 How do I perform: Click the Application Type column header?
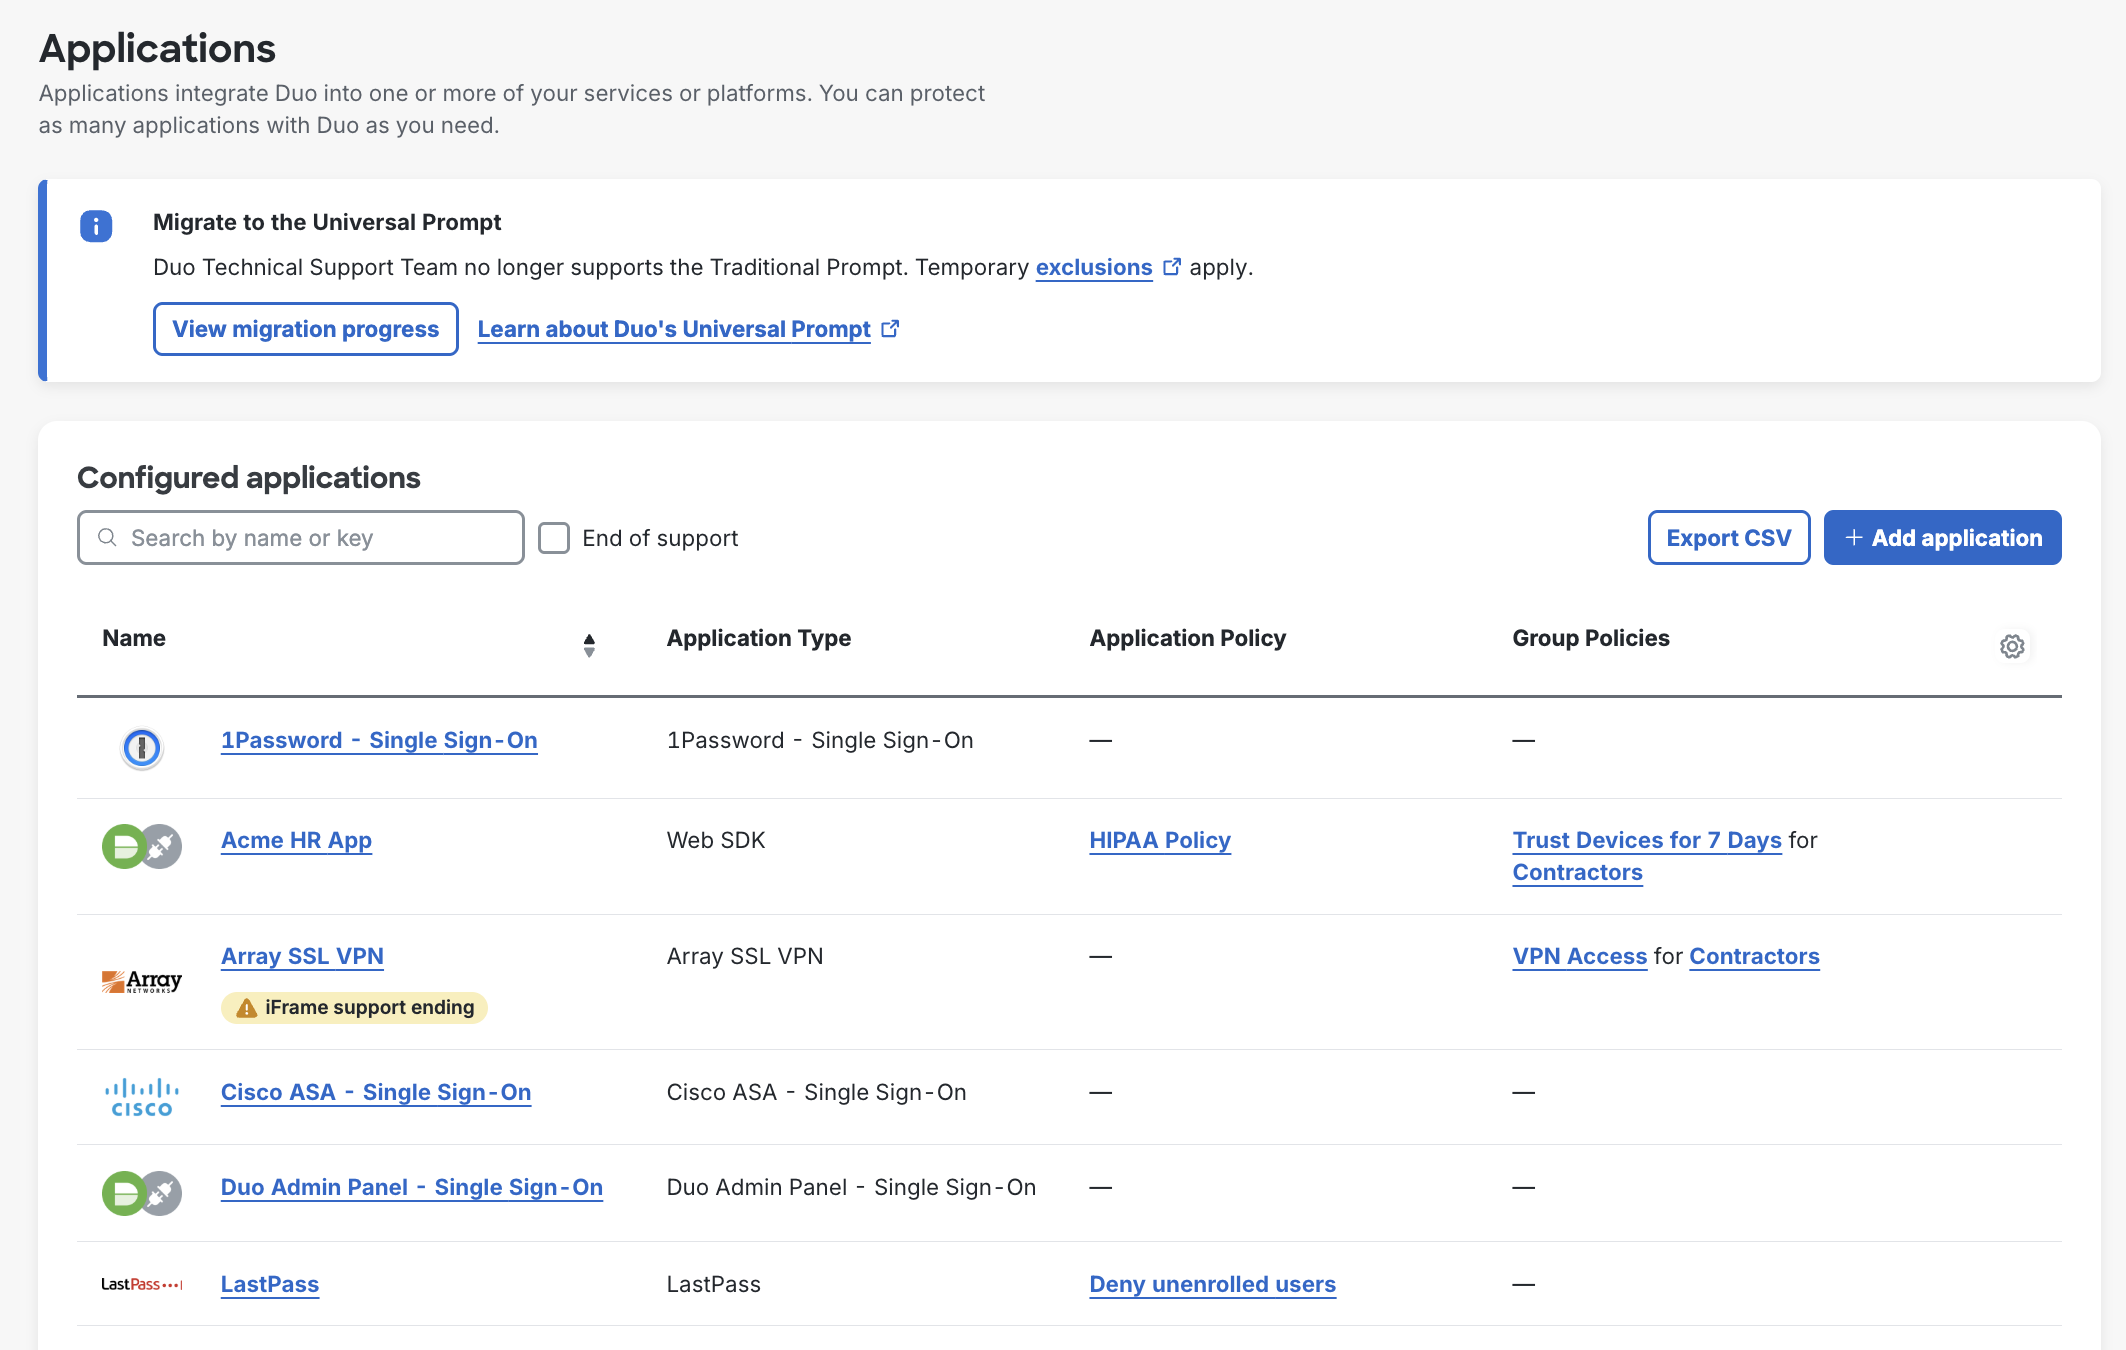click(758, 638)
